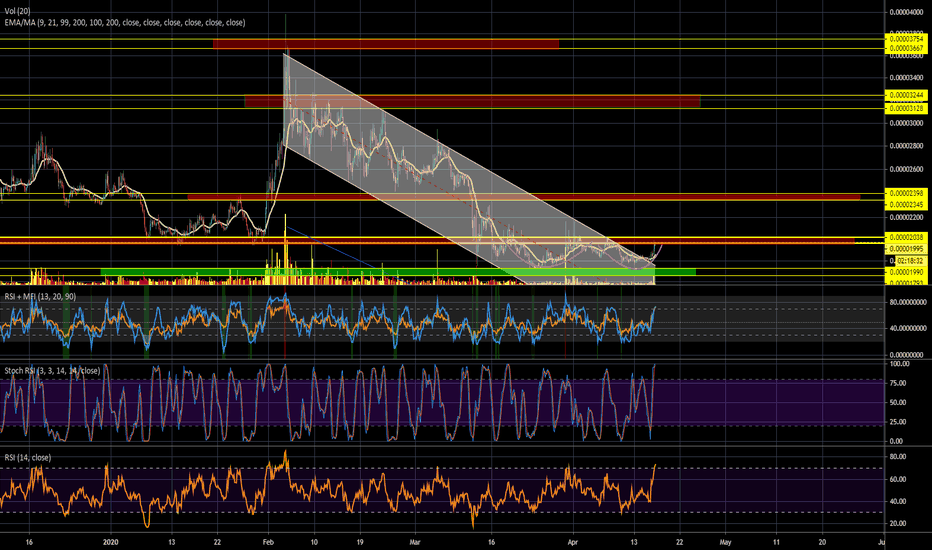Image resolution: width=932 pixels, height=550 pixels.
Task: Select red resistance zone at 0.00003754 level
Action: 386,44
